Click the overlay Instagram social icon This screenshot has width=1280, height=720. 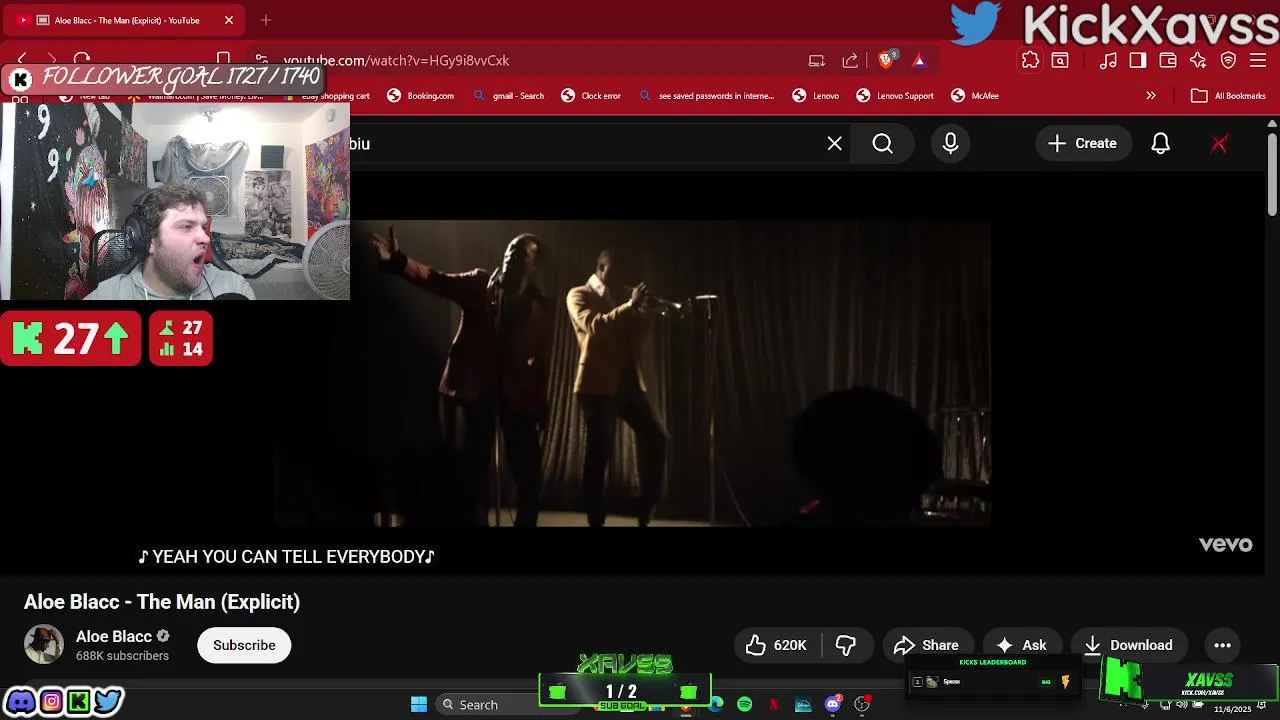51,701
